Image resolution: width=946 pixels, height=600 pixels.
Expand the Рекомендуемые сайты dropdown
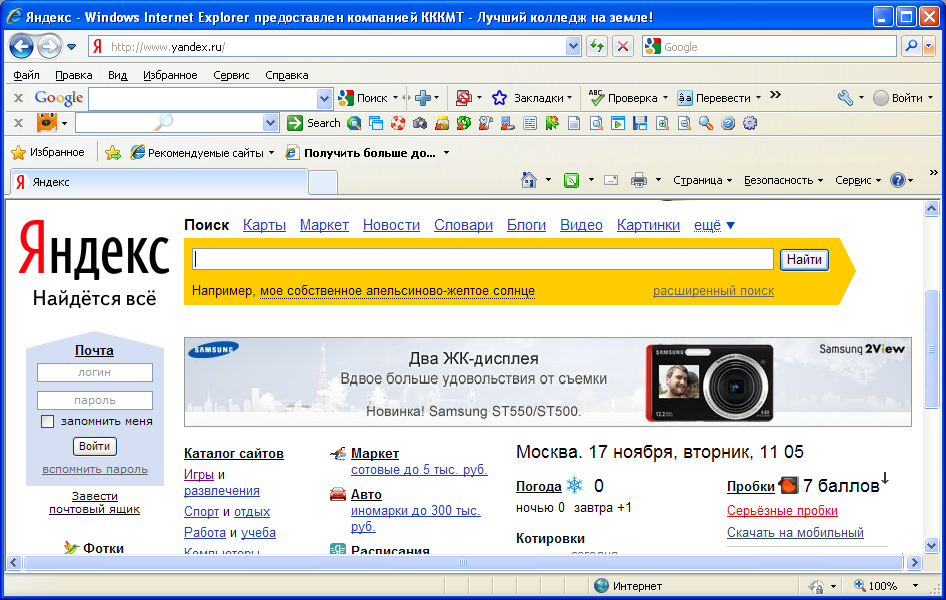[271, 153]
